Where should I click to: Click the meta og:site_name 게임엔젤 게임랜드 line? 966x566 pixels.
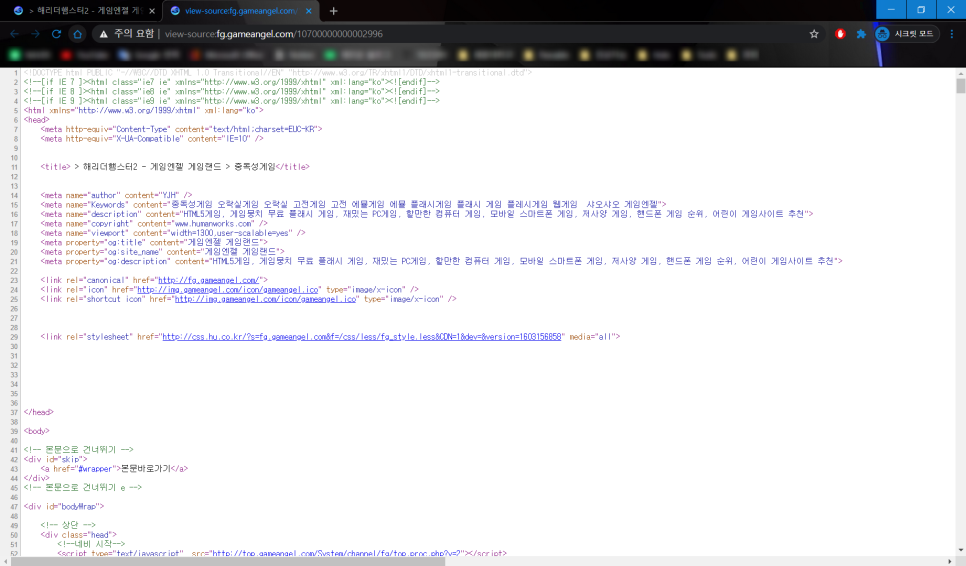[x=163, y=252]
